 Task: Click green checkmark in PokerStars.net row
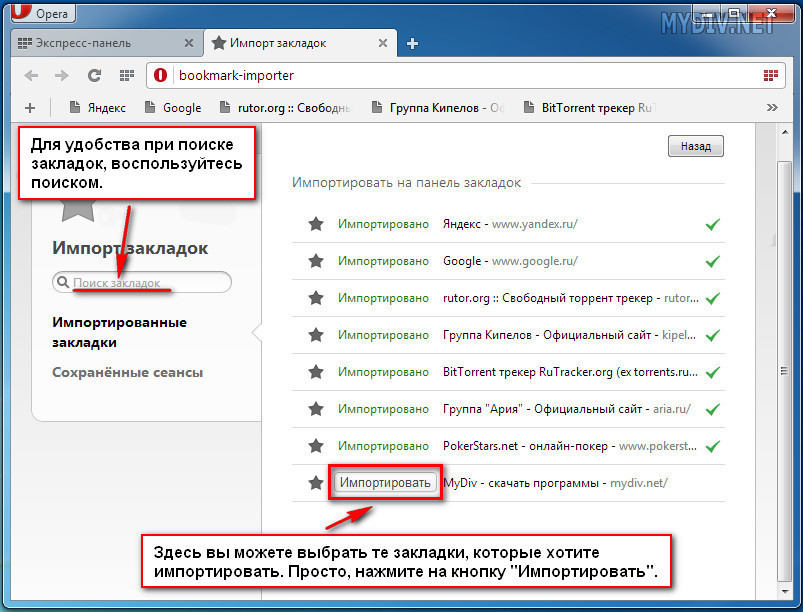(x=712, y=446)
